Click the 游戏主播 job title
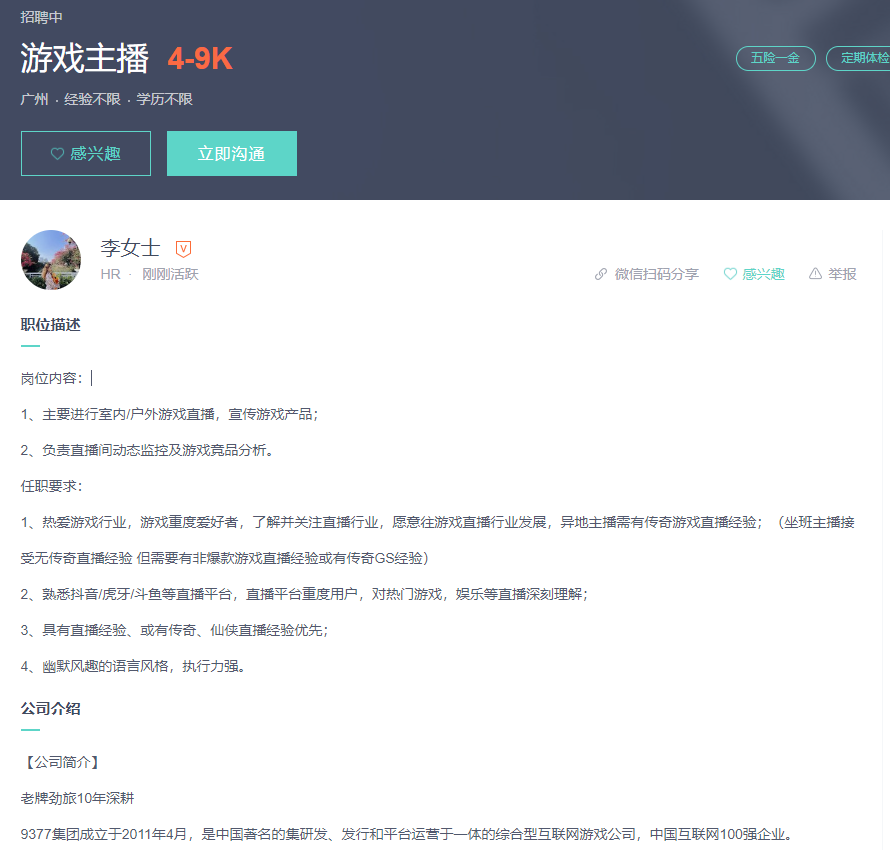The image size is (890, 850). 85,58
